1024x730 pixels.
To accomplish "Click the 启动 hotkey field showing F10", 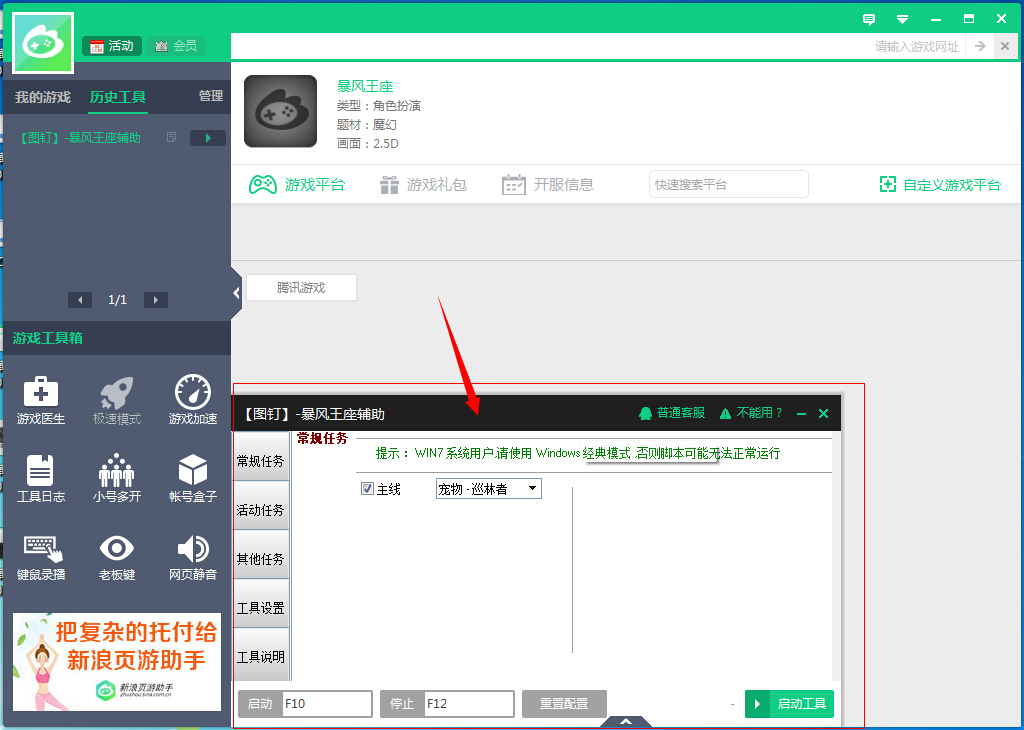I will [327, 704].
